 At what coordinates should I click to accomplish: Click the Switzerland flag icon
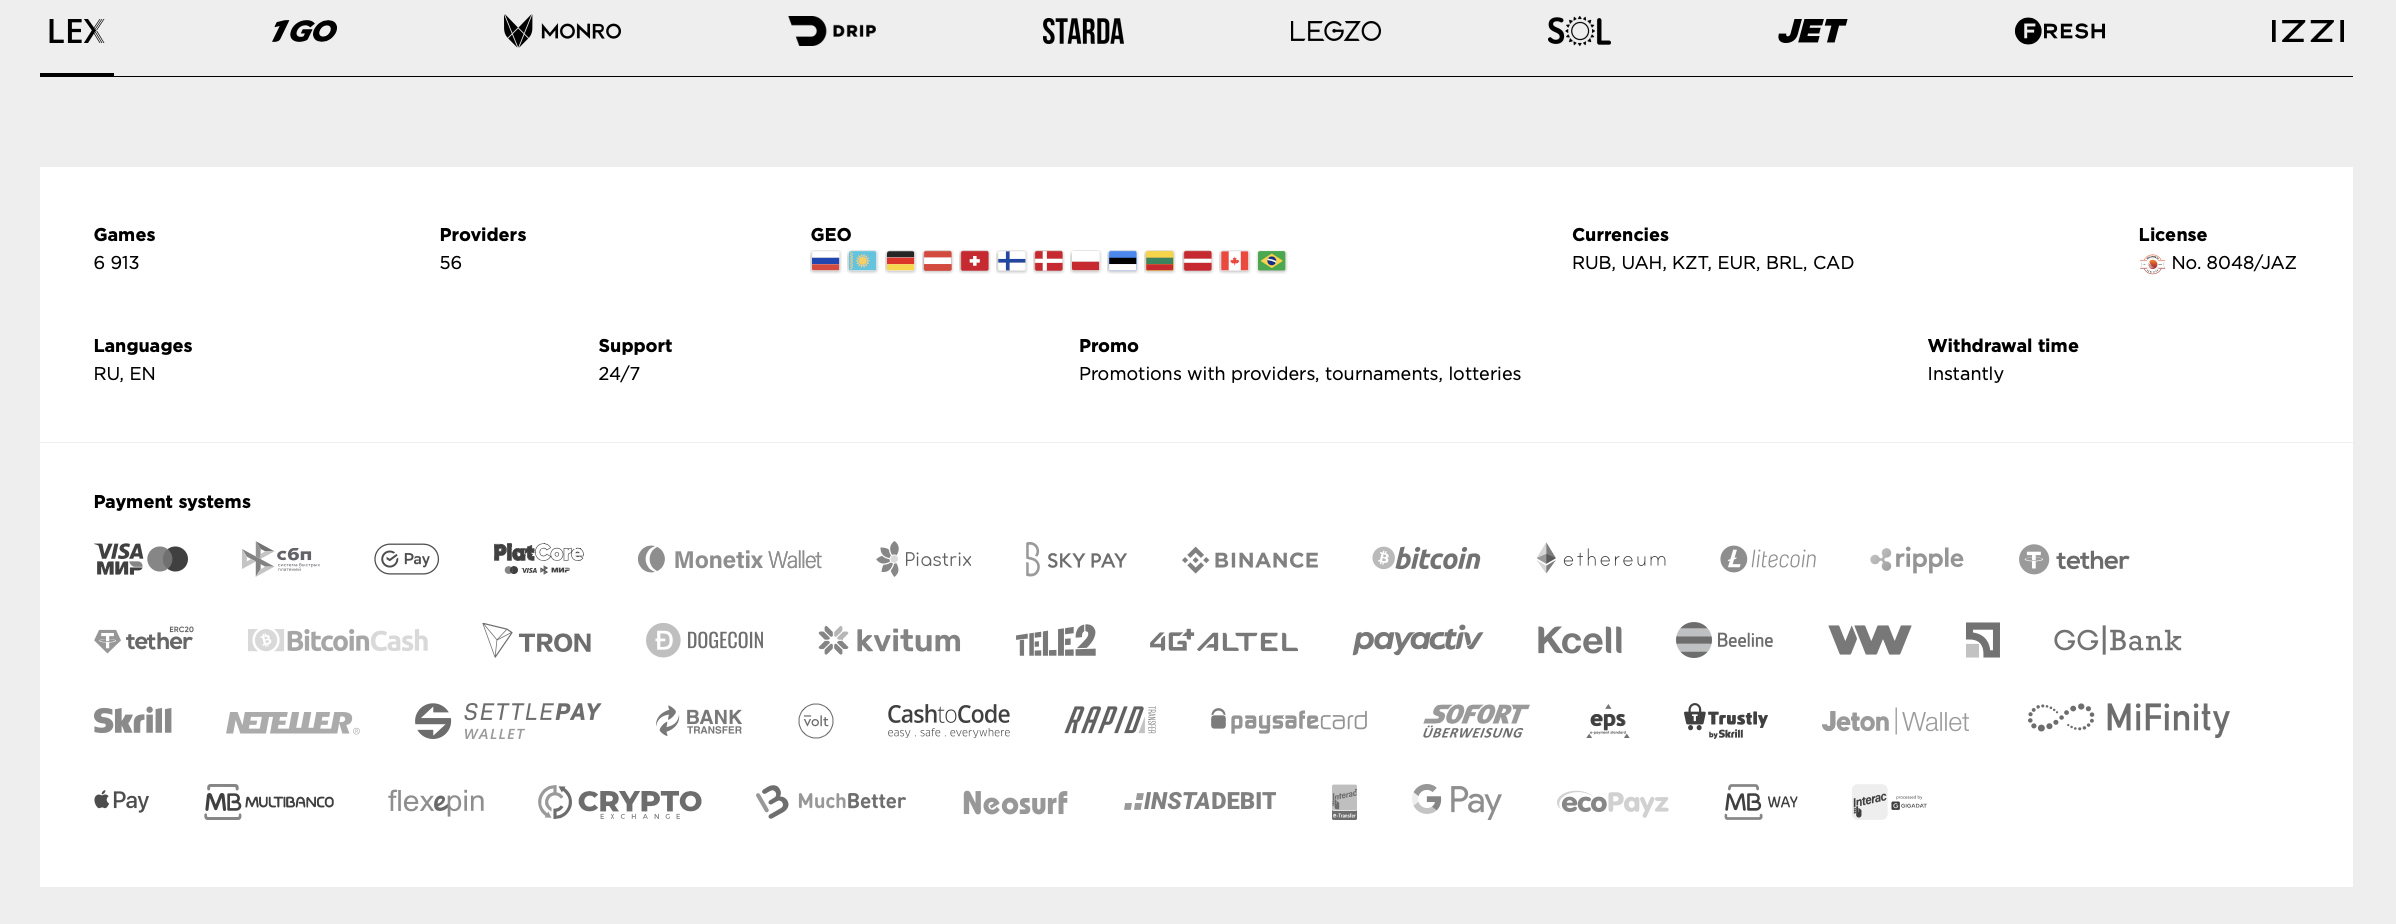974,262
